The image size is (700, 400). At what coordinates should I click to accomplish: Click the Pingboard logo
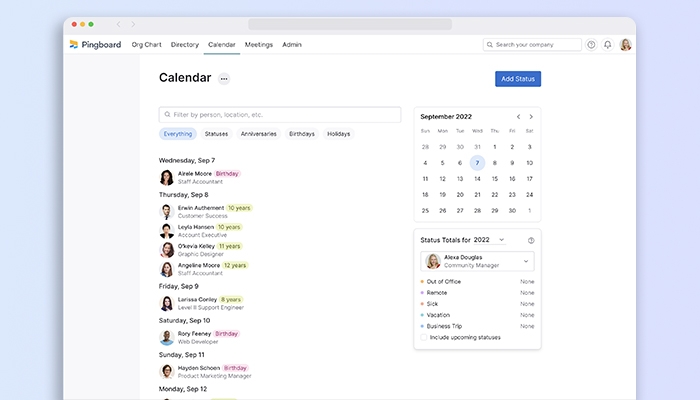(95, 45)
